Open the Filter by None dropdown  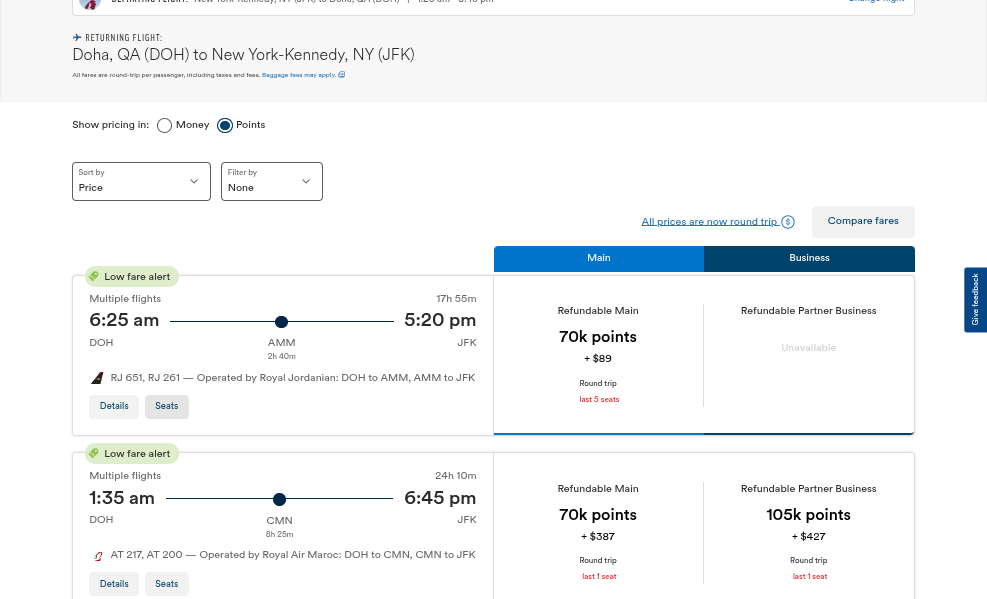point(272,181)
